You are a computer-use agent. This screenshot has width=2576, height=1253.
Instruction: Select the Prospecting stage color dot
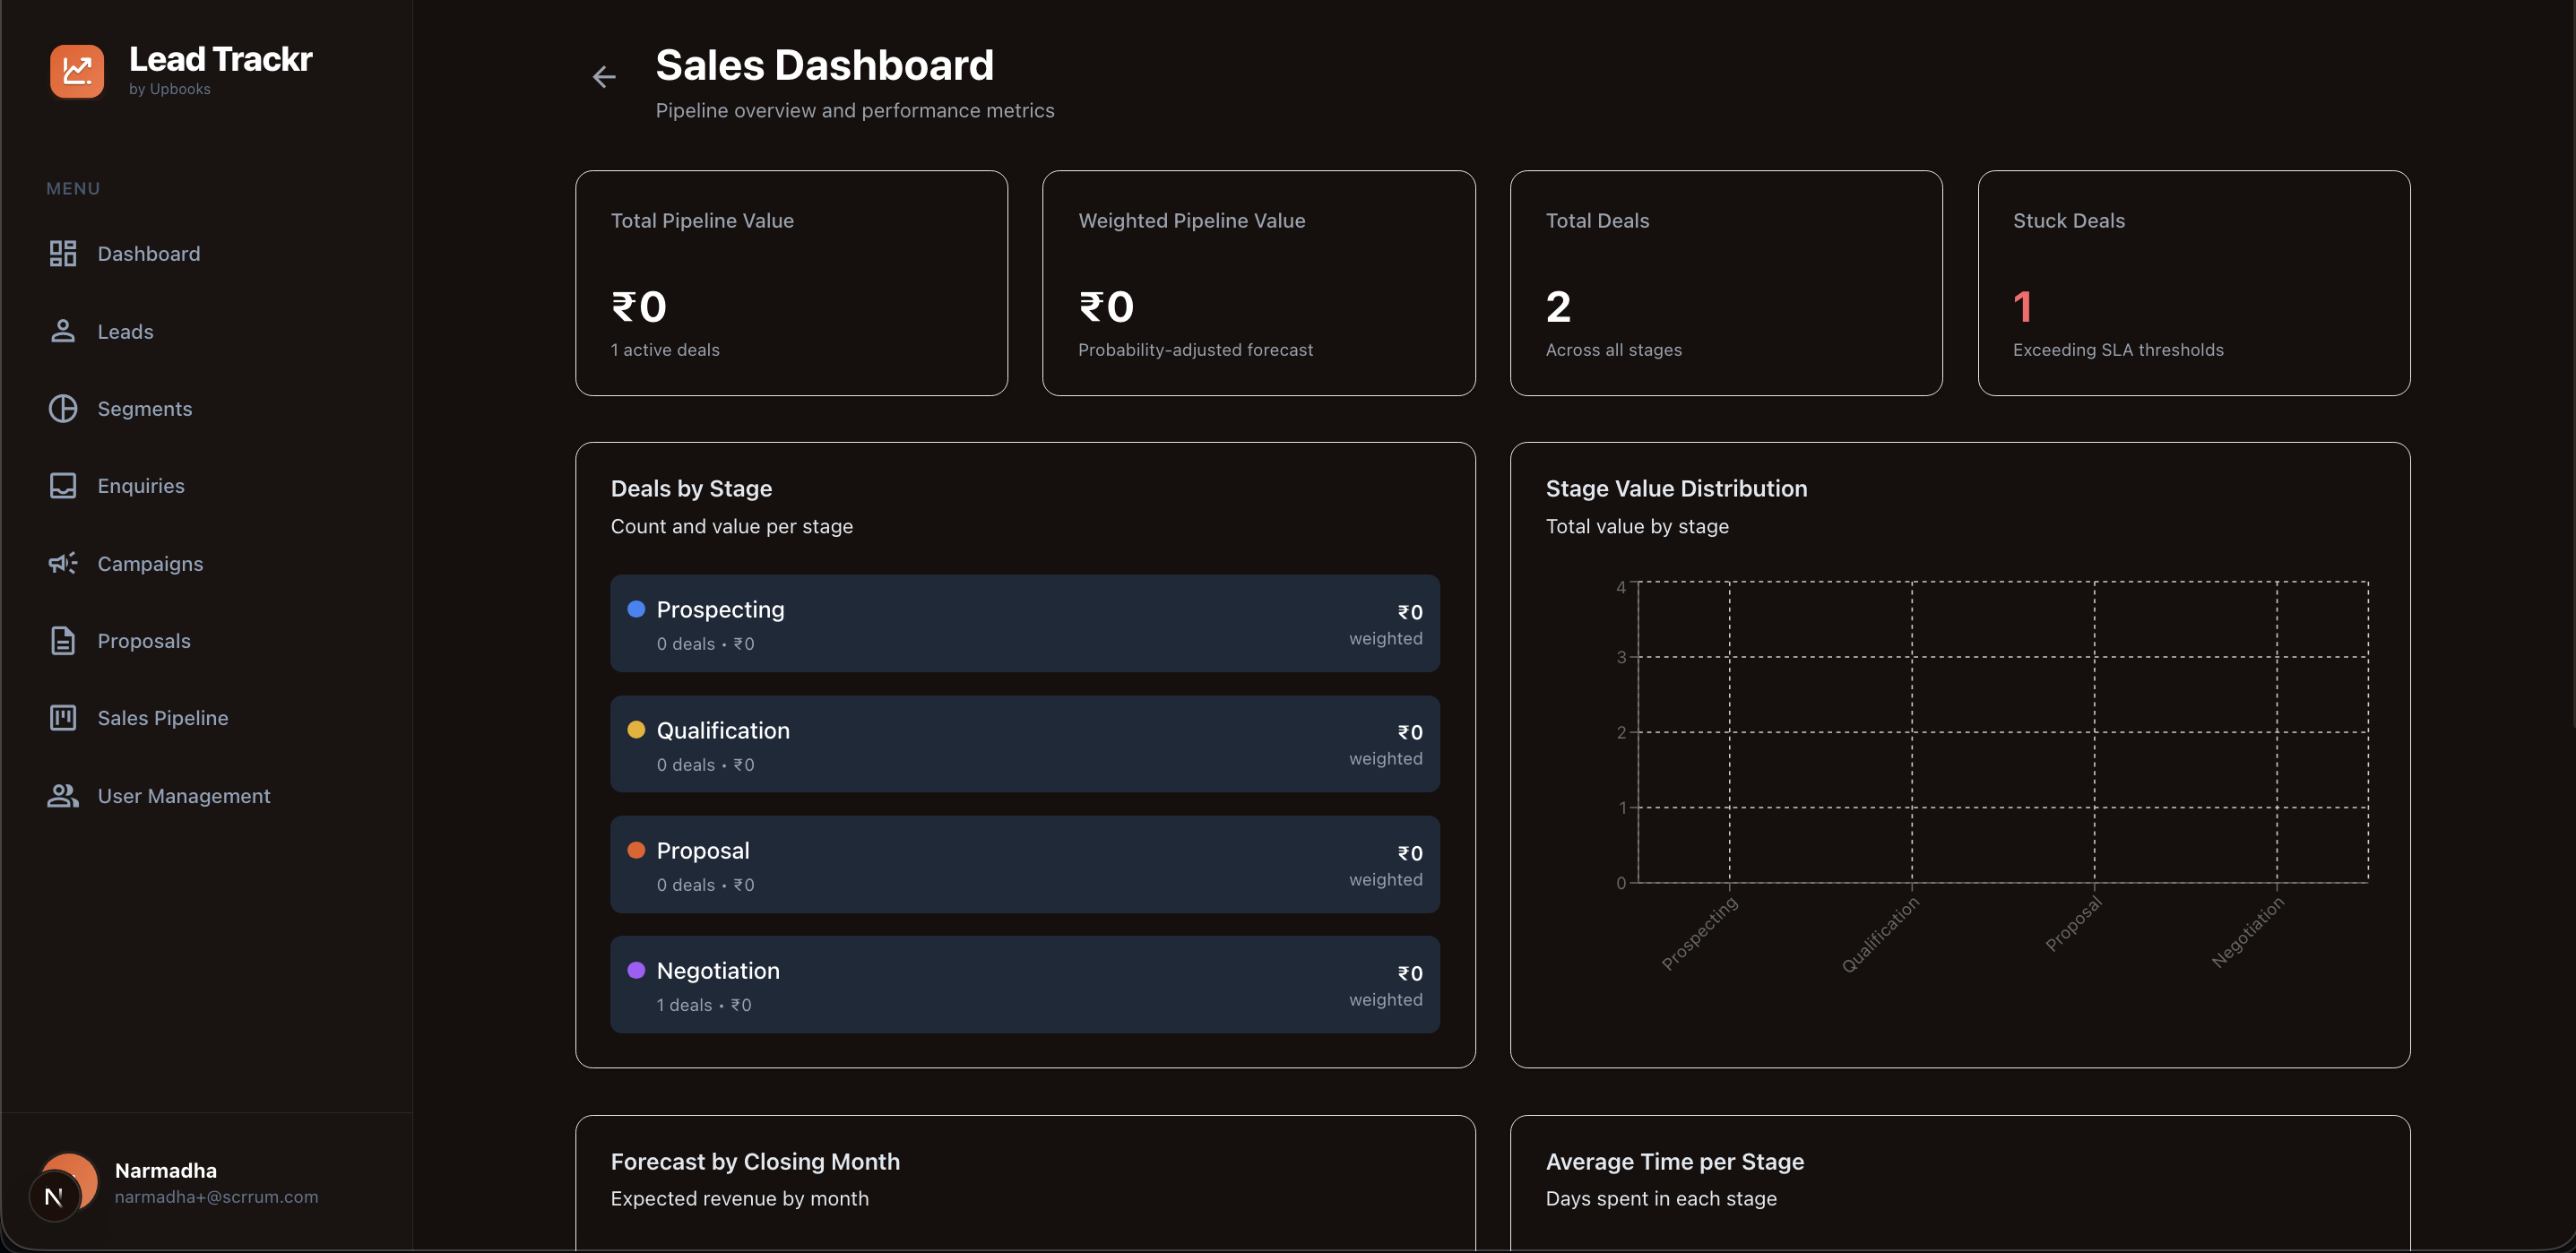pyautogui.click(x=637, y=608)
